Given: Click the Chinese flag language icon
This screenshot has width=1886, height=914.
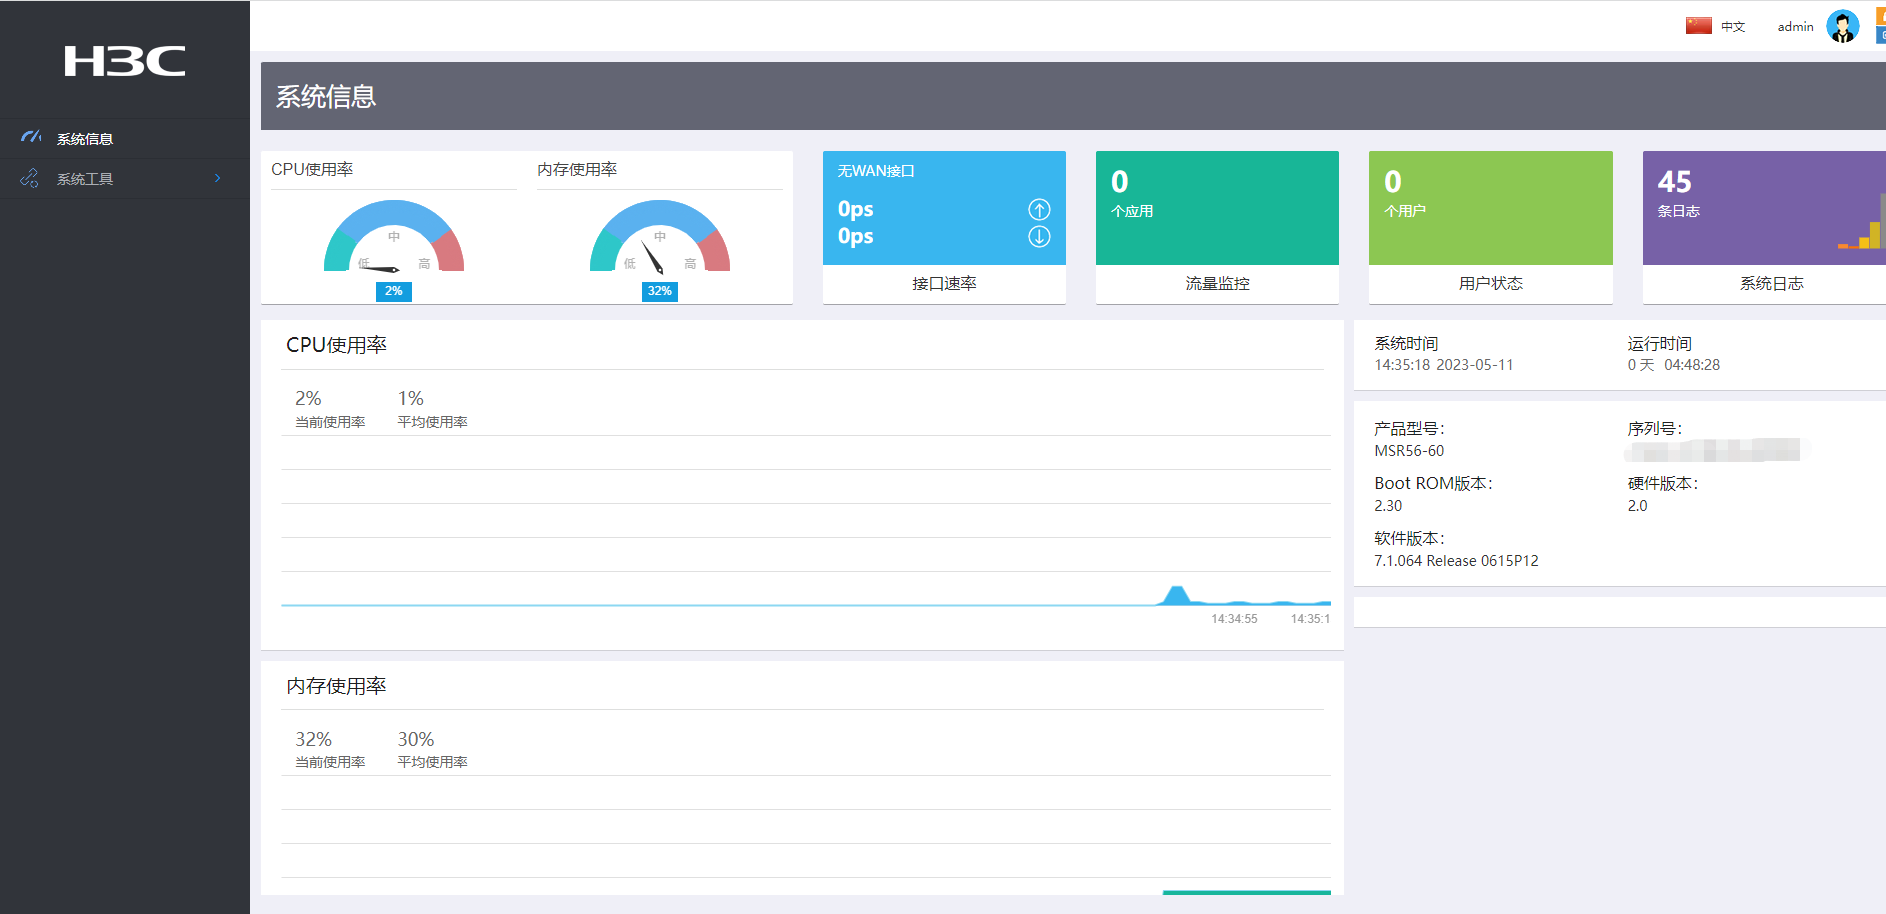Looking at the screenshot, I should [x=1698, y=26].
